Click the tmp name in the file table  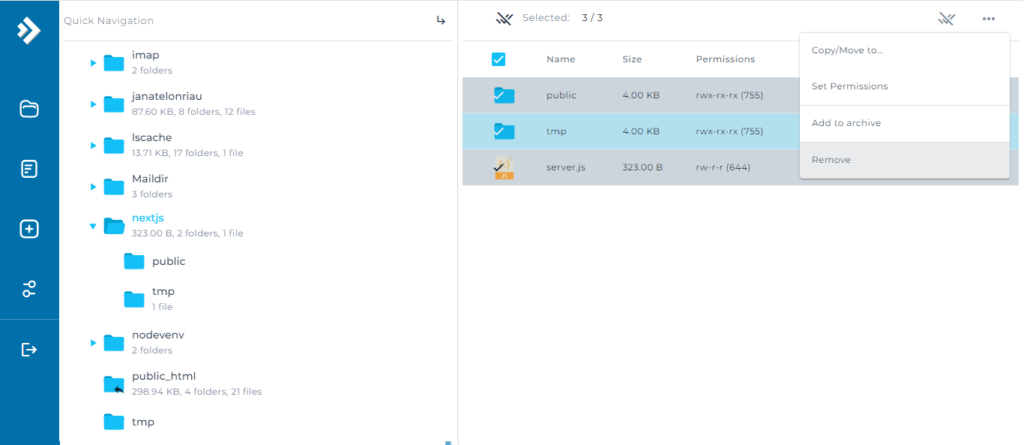pos(556,131)
